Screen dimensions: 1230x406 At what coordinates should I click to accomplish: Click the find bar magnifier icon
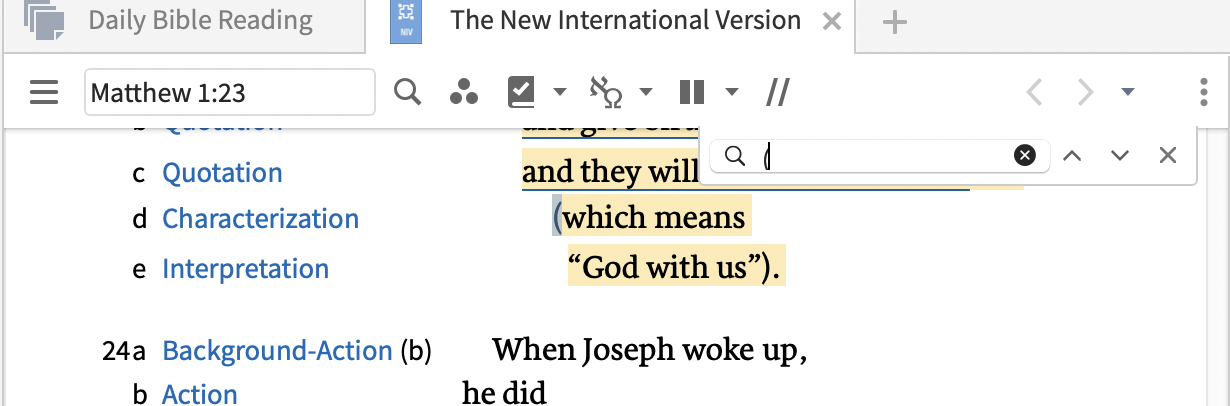[735, 155]
